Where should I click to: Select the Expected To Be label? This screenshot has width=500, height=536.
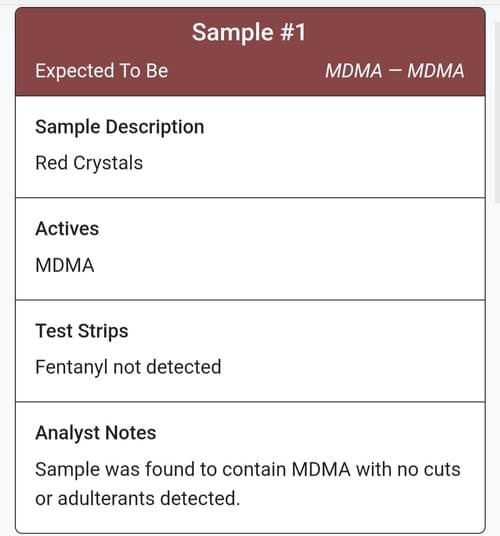102,71
